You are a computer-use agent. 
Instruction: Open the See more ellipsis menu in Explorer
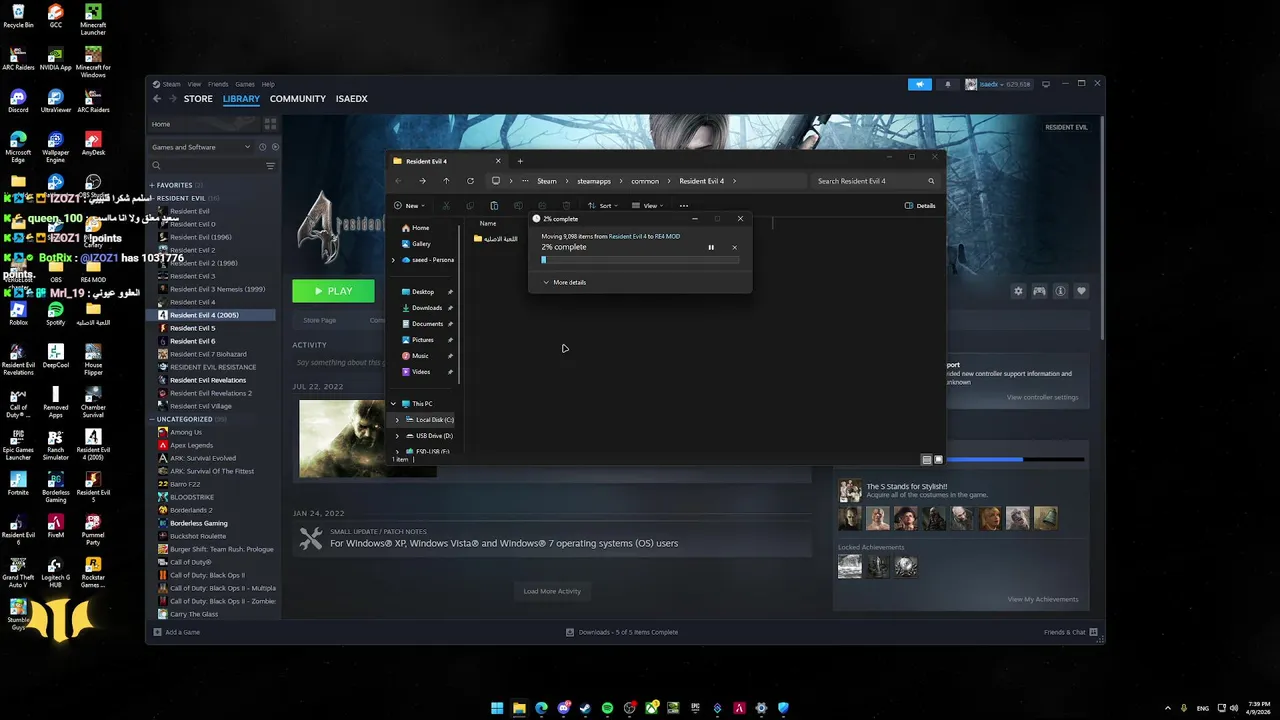click(x=684, y=206)
